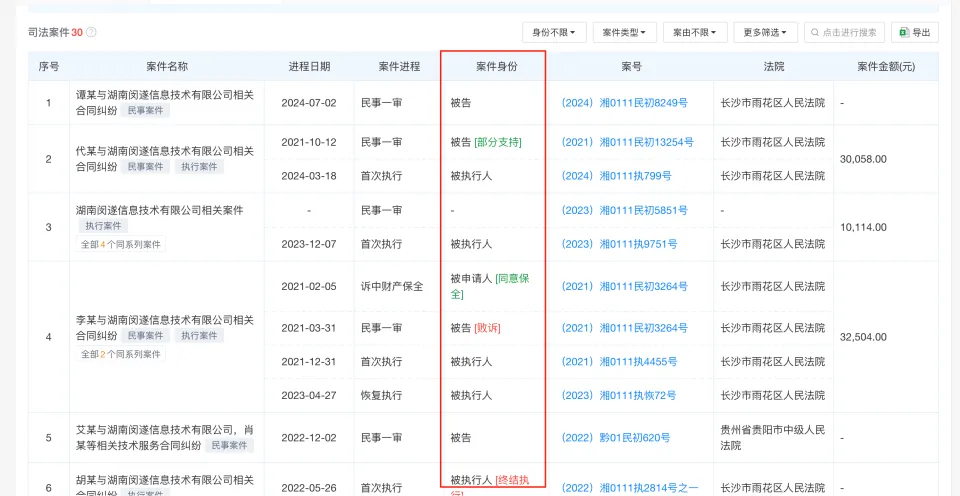Click the date 2022-12-02

(x=309, y=437)
